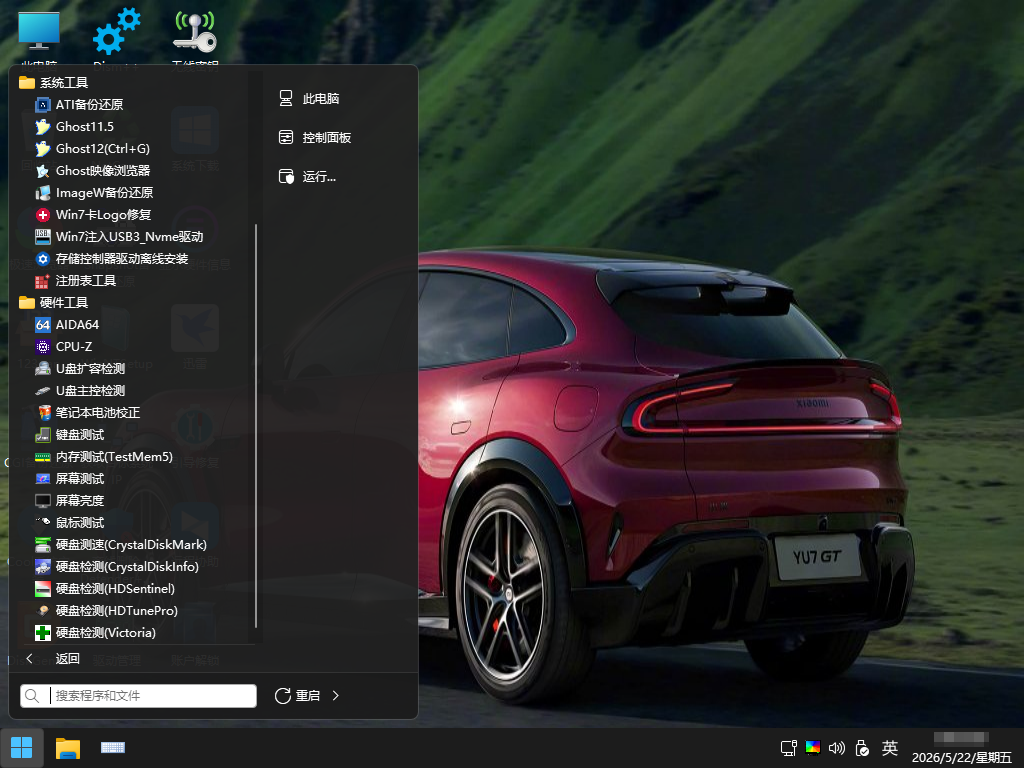This screenshot has height=768, width=1024.
Task: Click the Windows Start button
Action: pyautogui.click(x=22, y=748)
